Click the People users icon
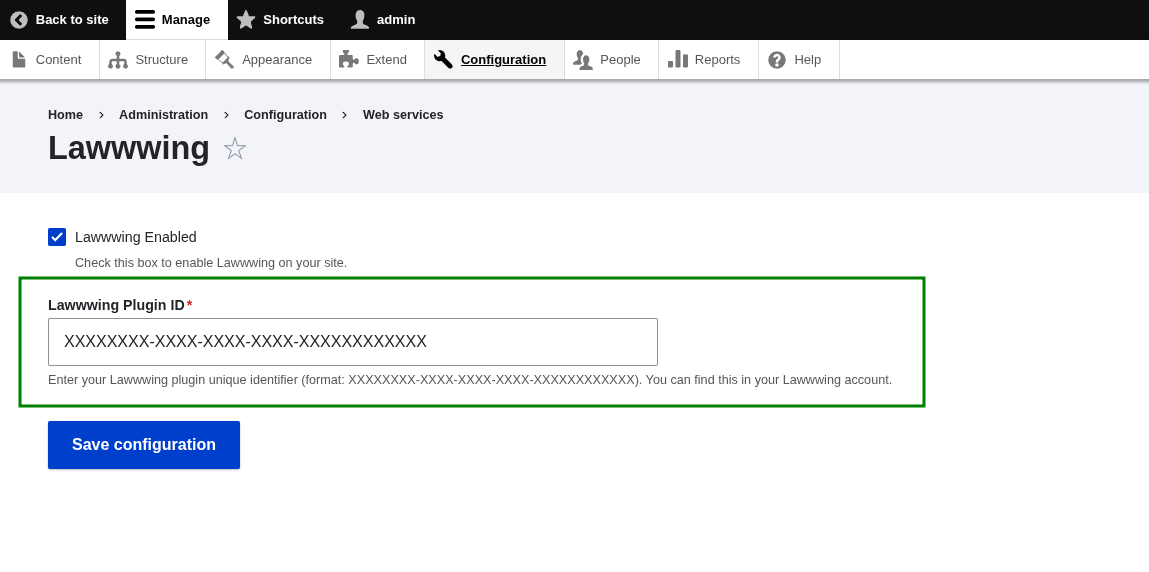Viewport: 1149px width, 572px height. pos(583,59)
